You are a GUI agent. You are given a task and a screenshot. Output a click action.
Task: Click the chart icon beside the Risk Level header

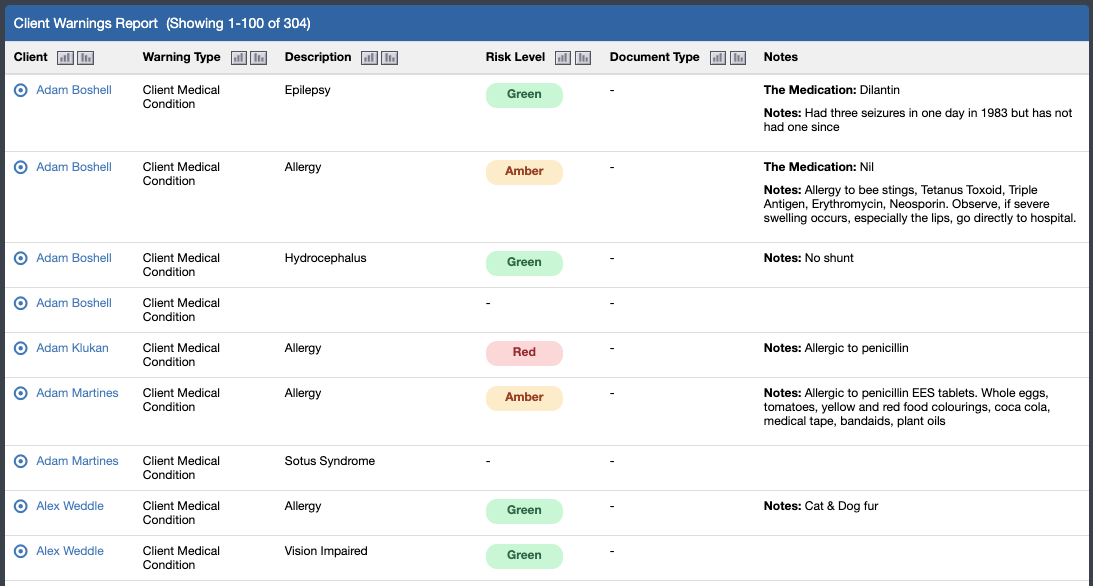pos(563,57)
